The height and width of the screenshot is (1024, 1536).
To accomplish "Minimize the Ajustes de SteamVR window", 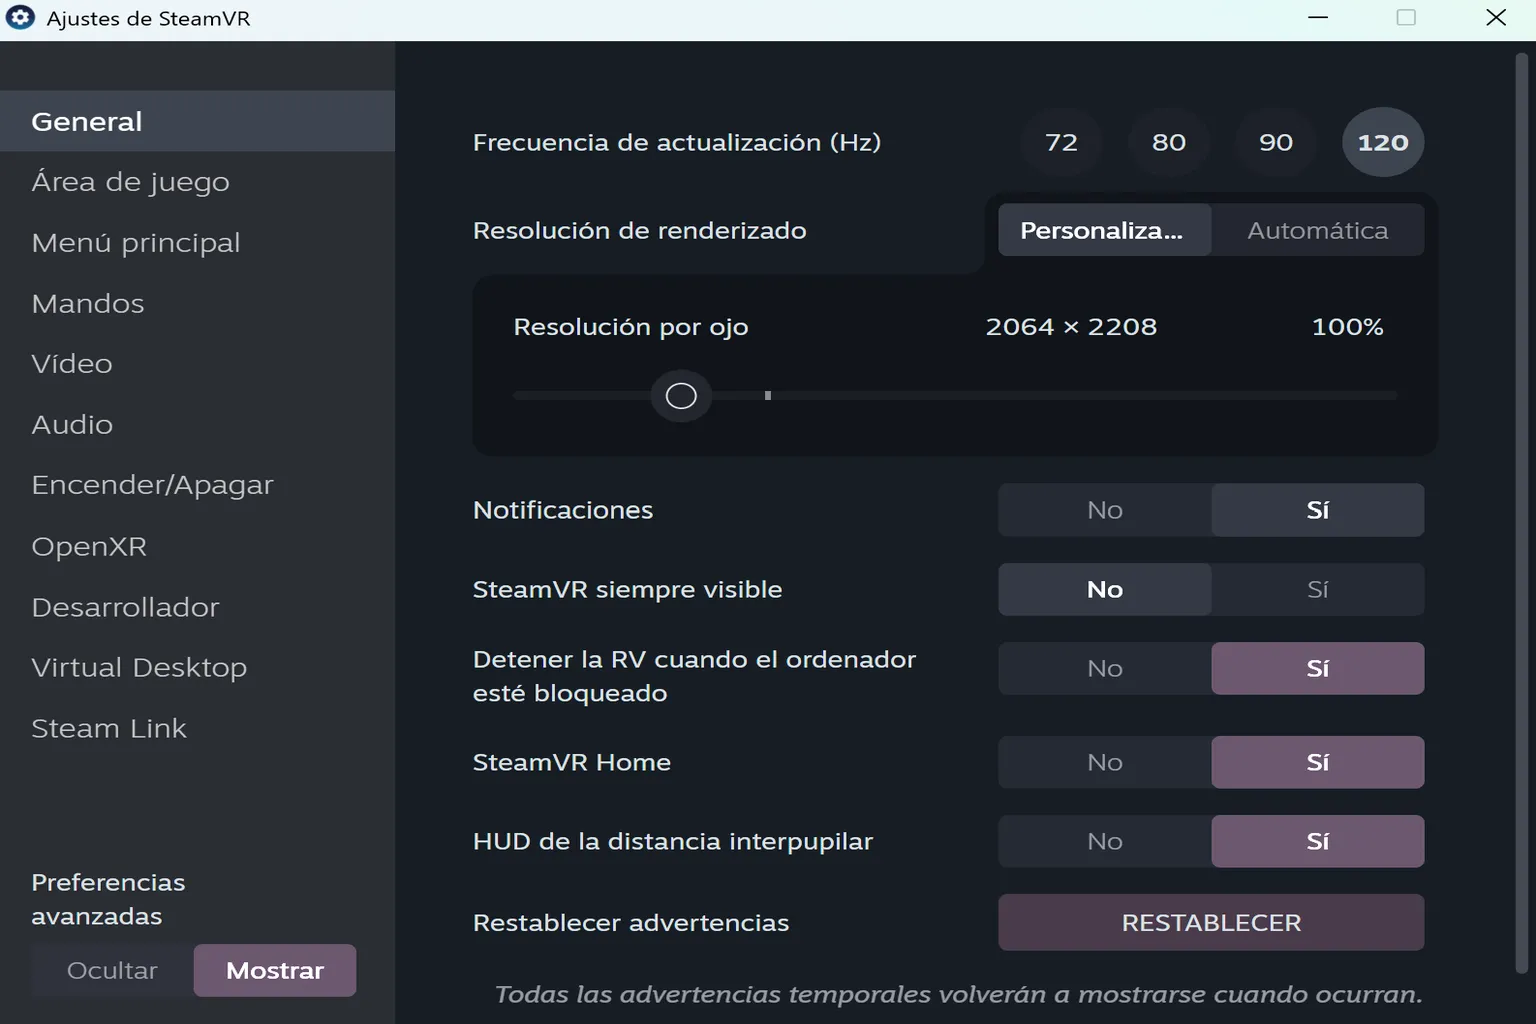I will click(x=1318, y=18).
